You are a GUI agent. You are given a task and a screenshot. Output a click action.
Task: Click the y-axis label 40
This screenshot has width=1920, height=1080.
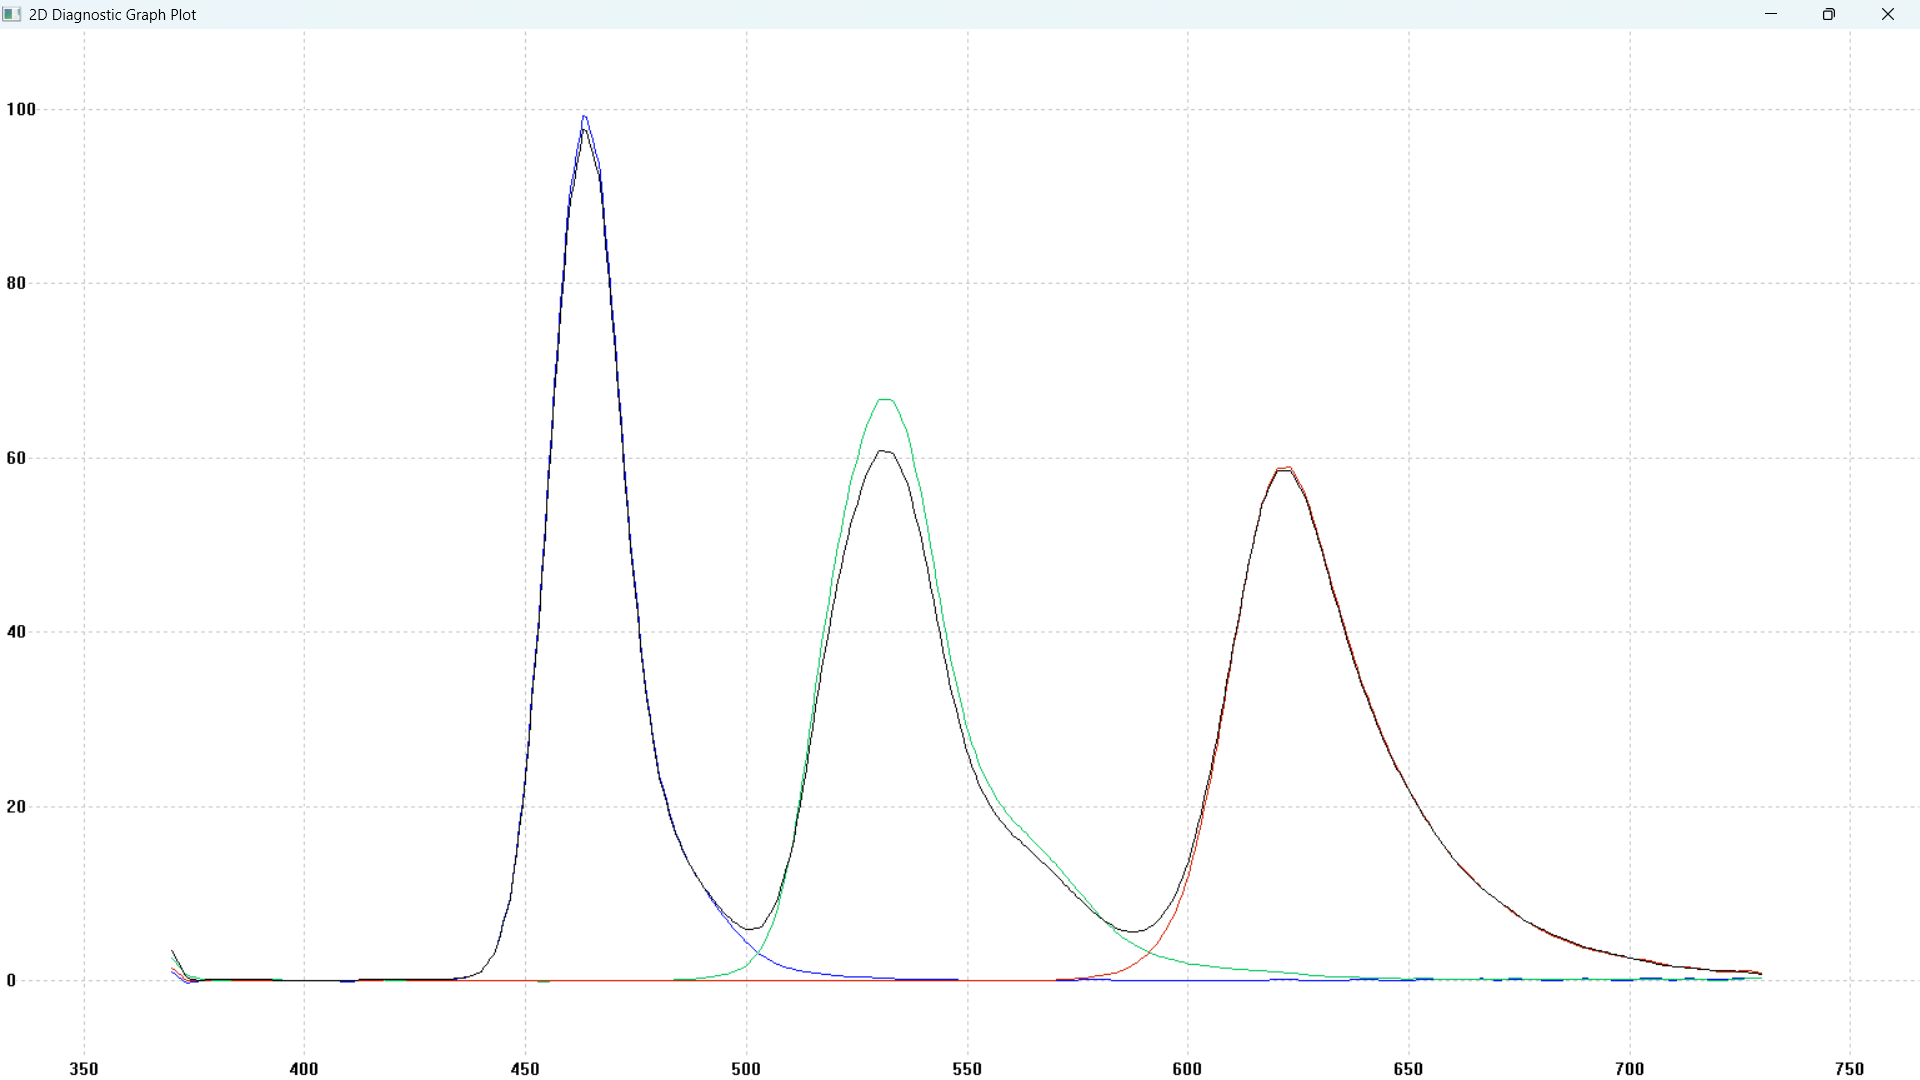[16, 632]
